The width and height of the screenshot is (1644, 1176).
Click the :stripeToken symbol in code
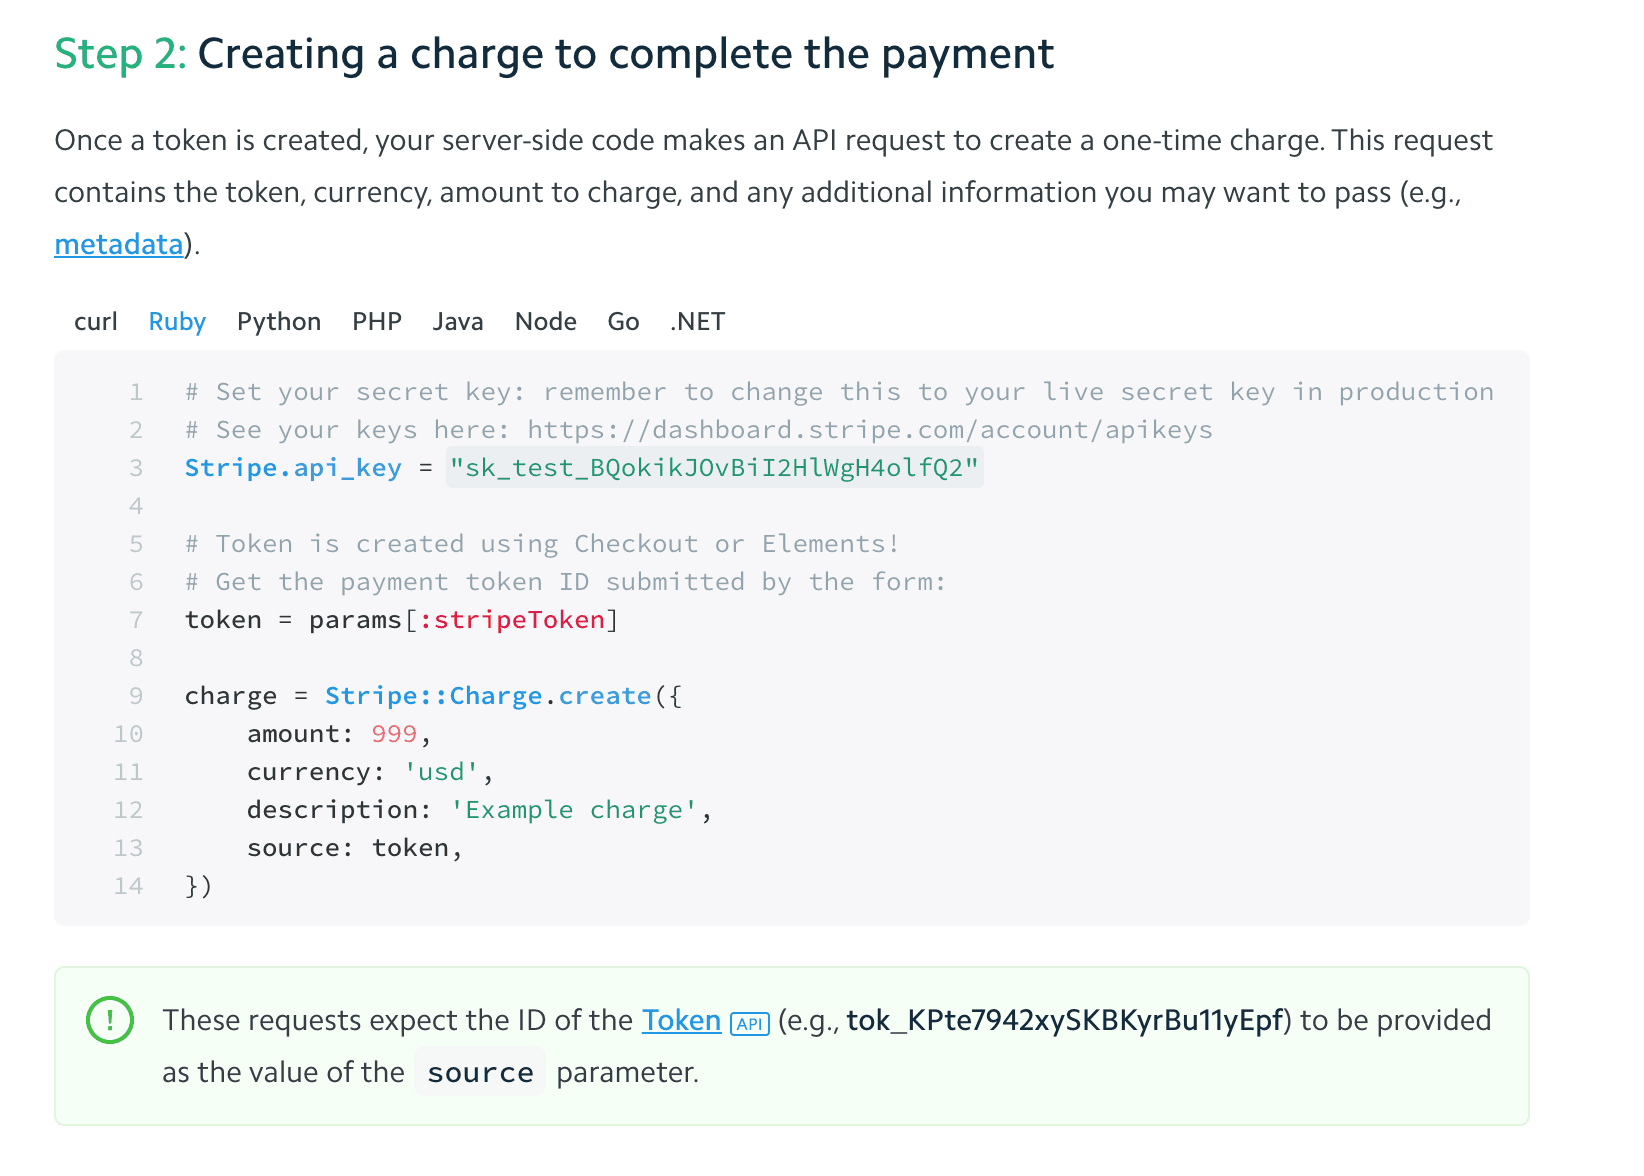(x=512, y=620)
